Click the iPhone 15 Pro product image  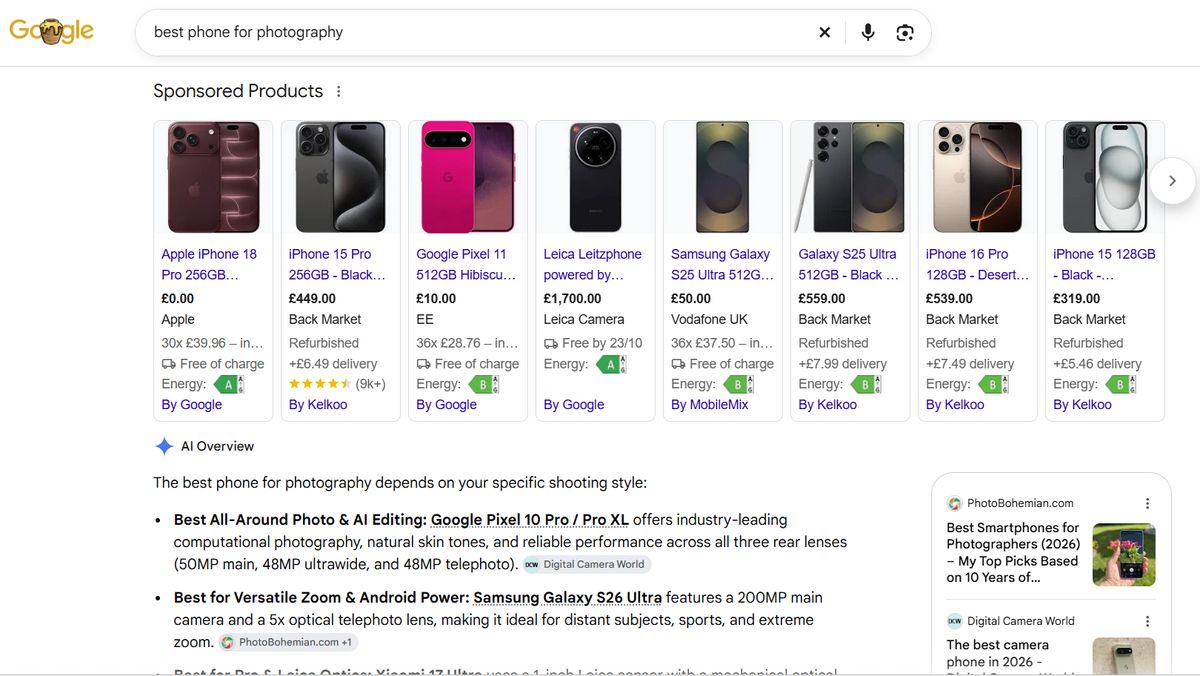click(x=340, y=177)
